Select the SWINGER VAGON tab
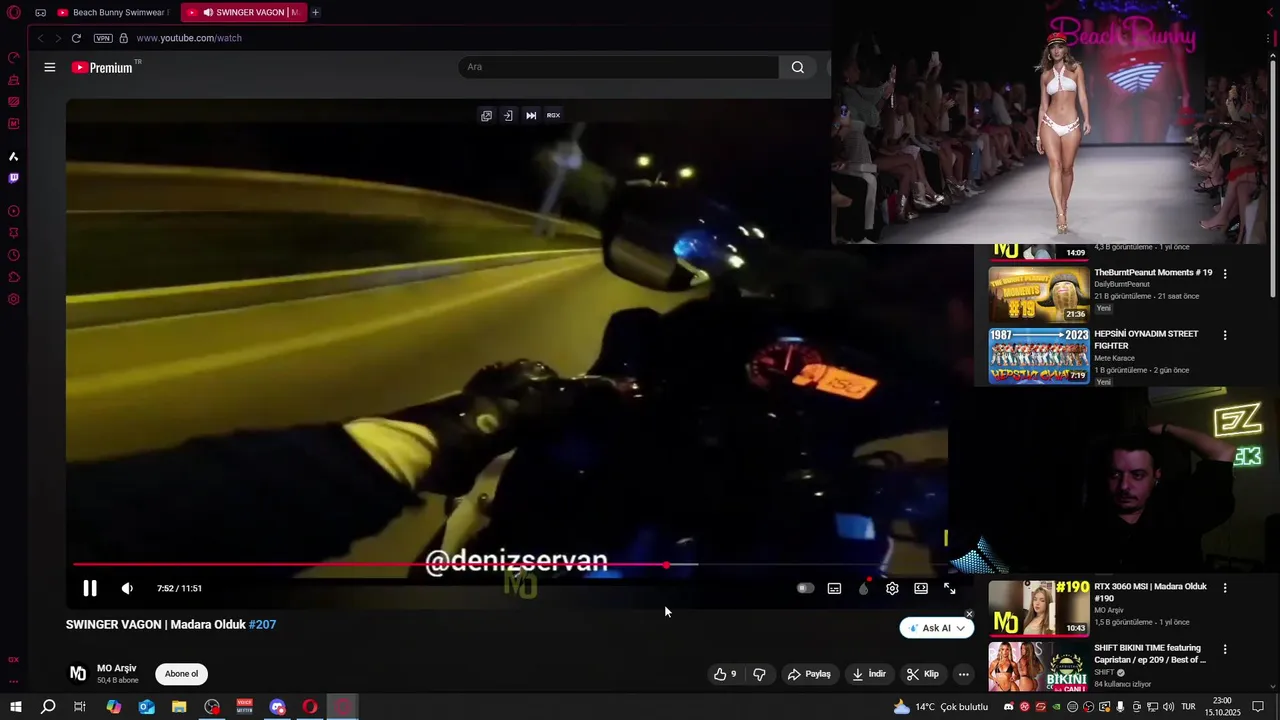 coord(243,13)
